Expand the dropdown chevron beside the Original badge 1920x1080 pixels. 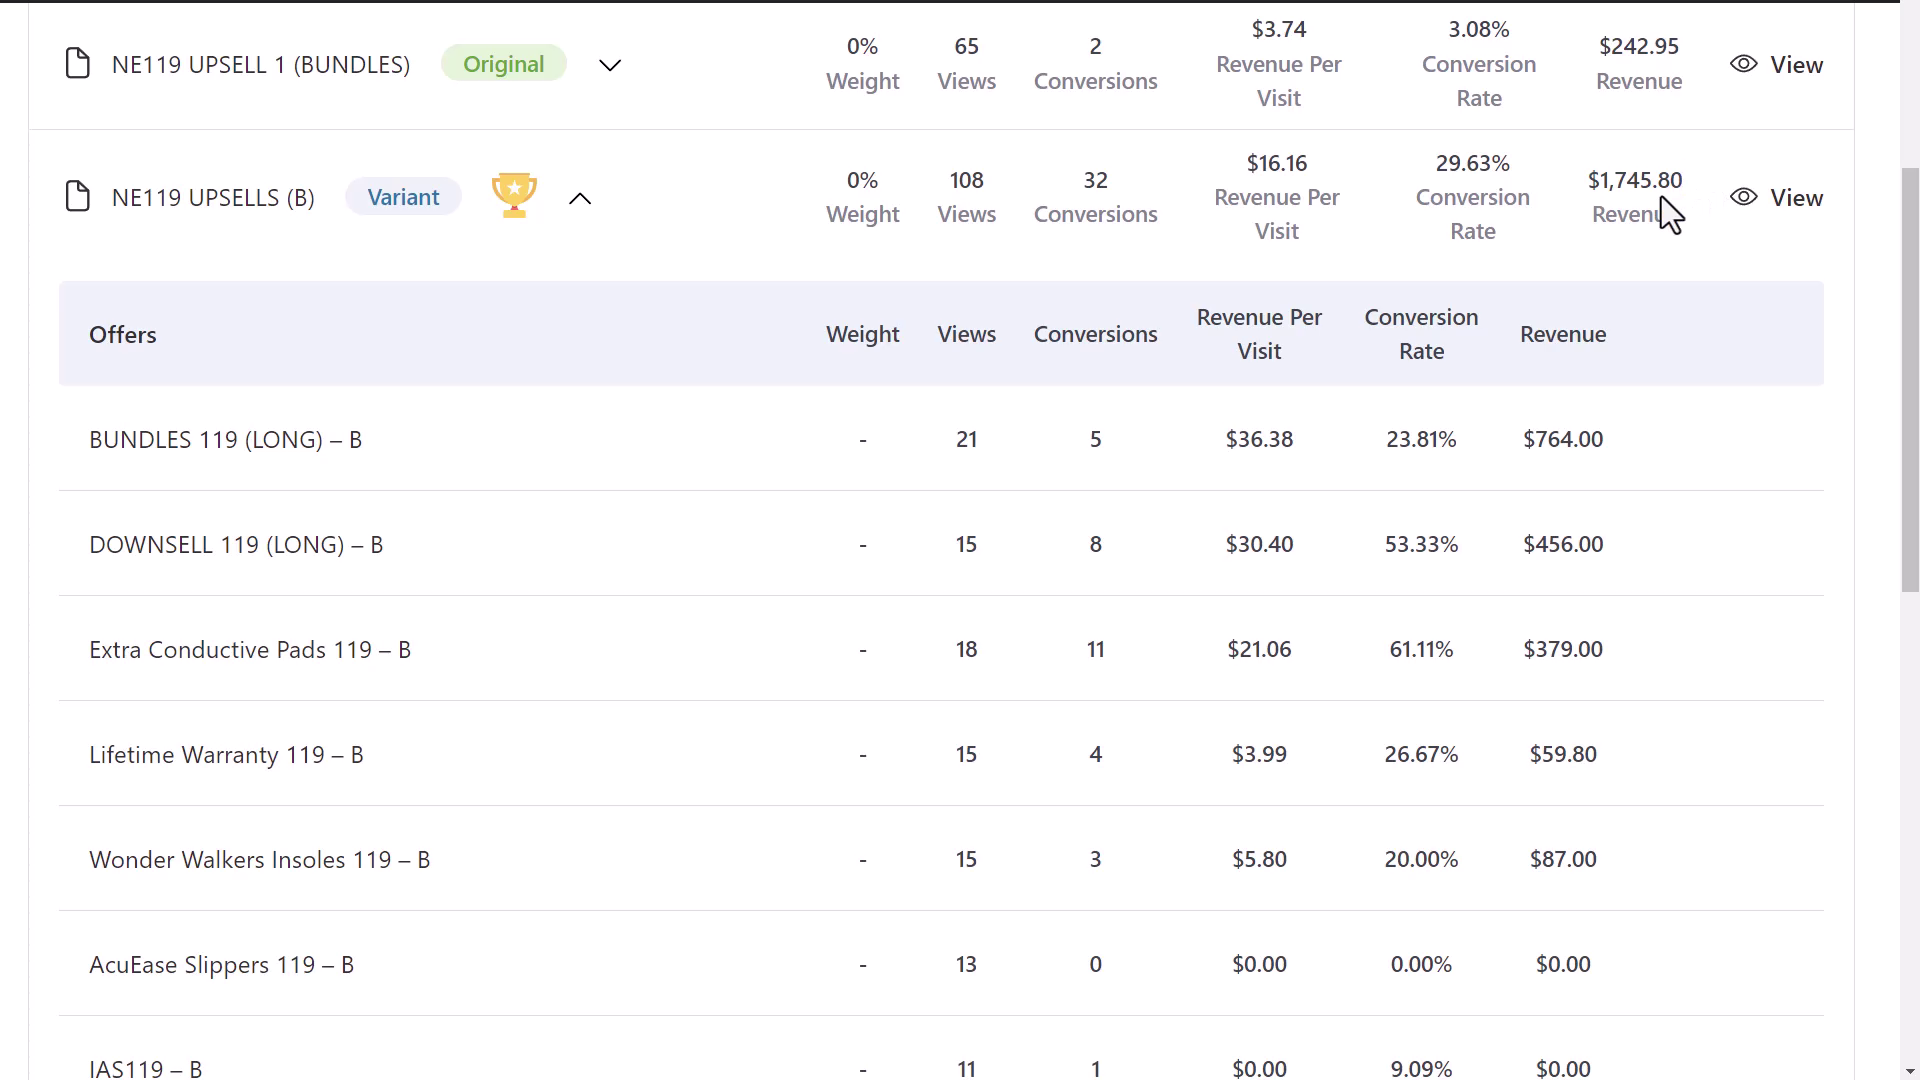tap(609, 64)
